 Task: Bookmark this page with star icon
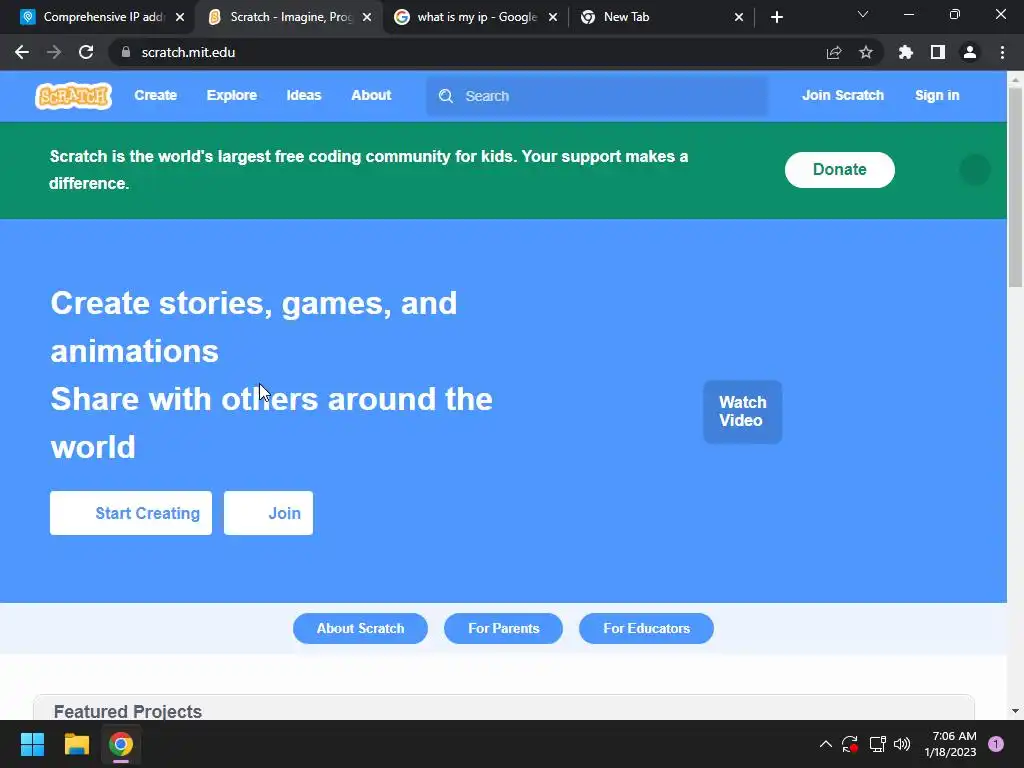coord(866,52)
